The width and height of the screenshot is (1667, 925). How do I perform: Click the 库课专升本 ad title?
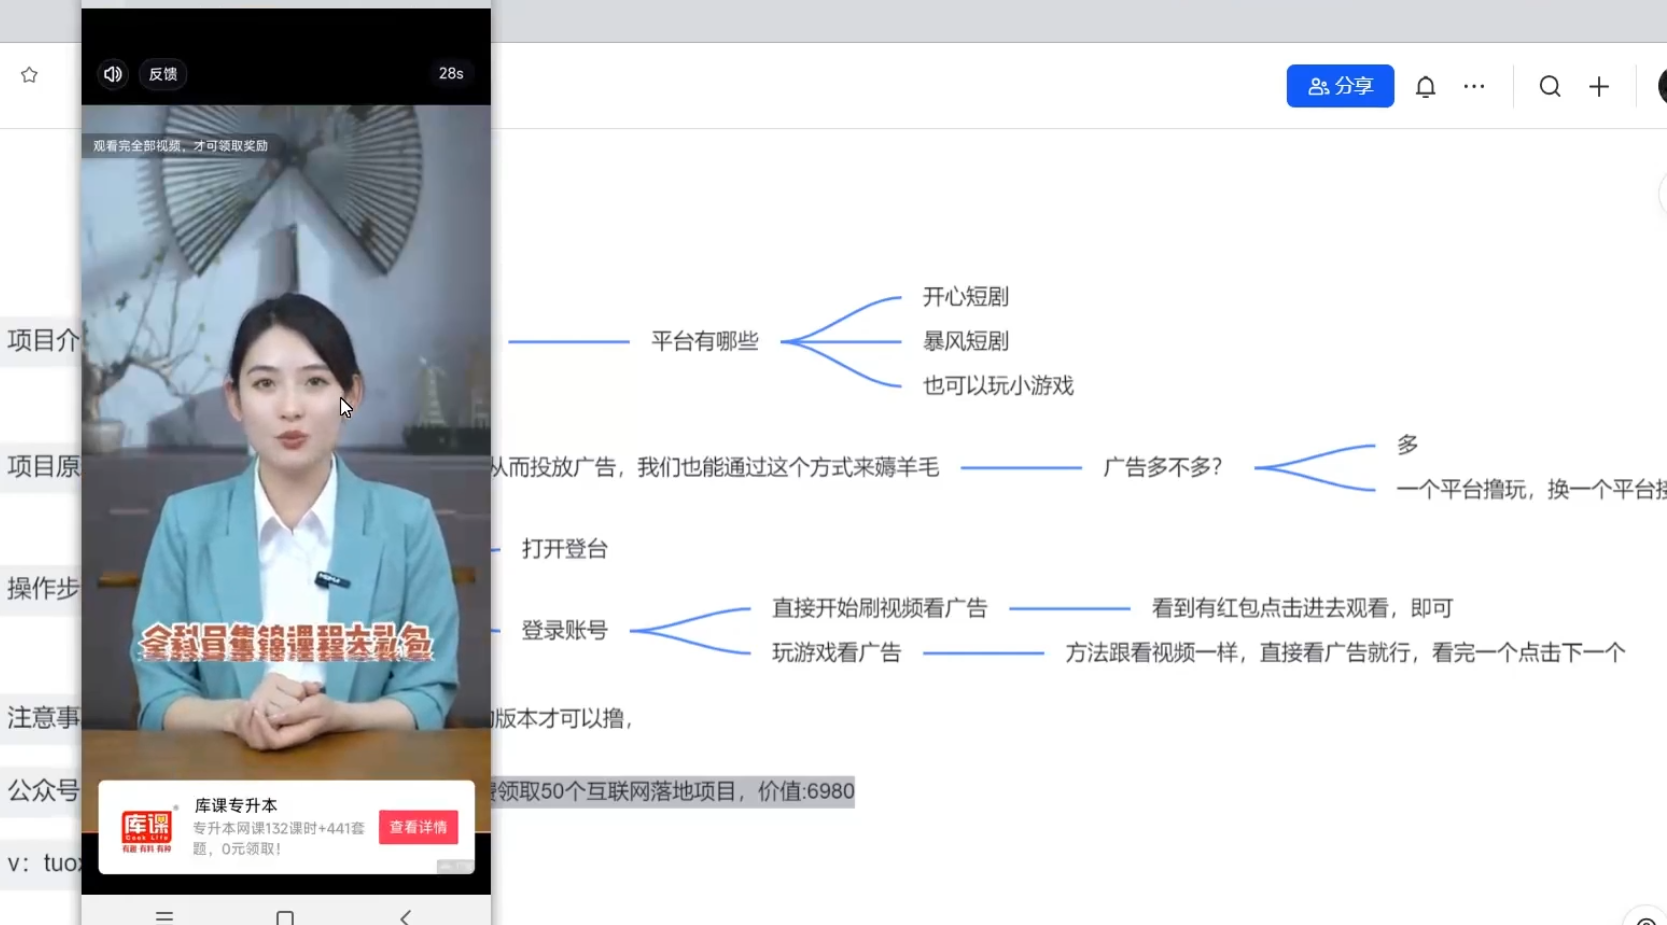click(x=236, y=805)
